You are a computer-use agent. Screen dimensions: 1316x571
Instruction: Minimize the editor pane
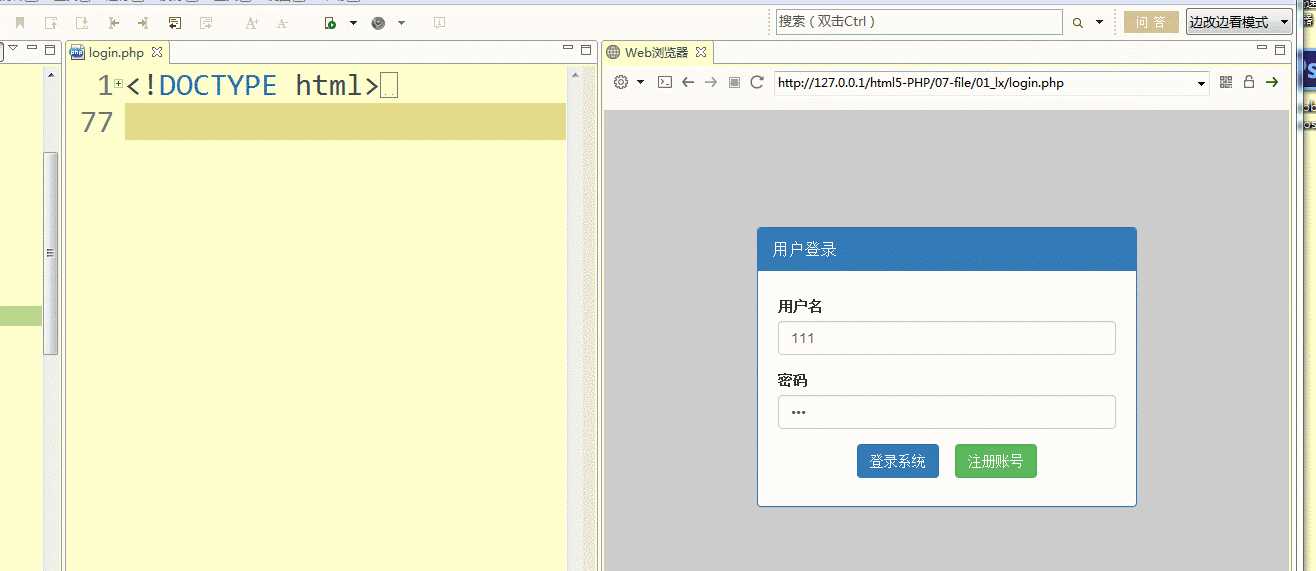567,49
